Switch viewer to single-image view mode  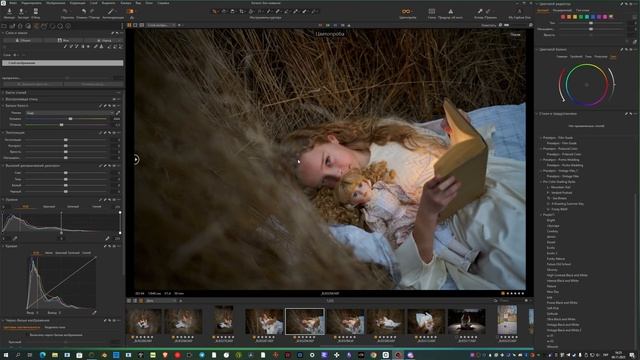point(136,25)
